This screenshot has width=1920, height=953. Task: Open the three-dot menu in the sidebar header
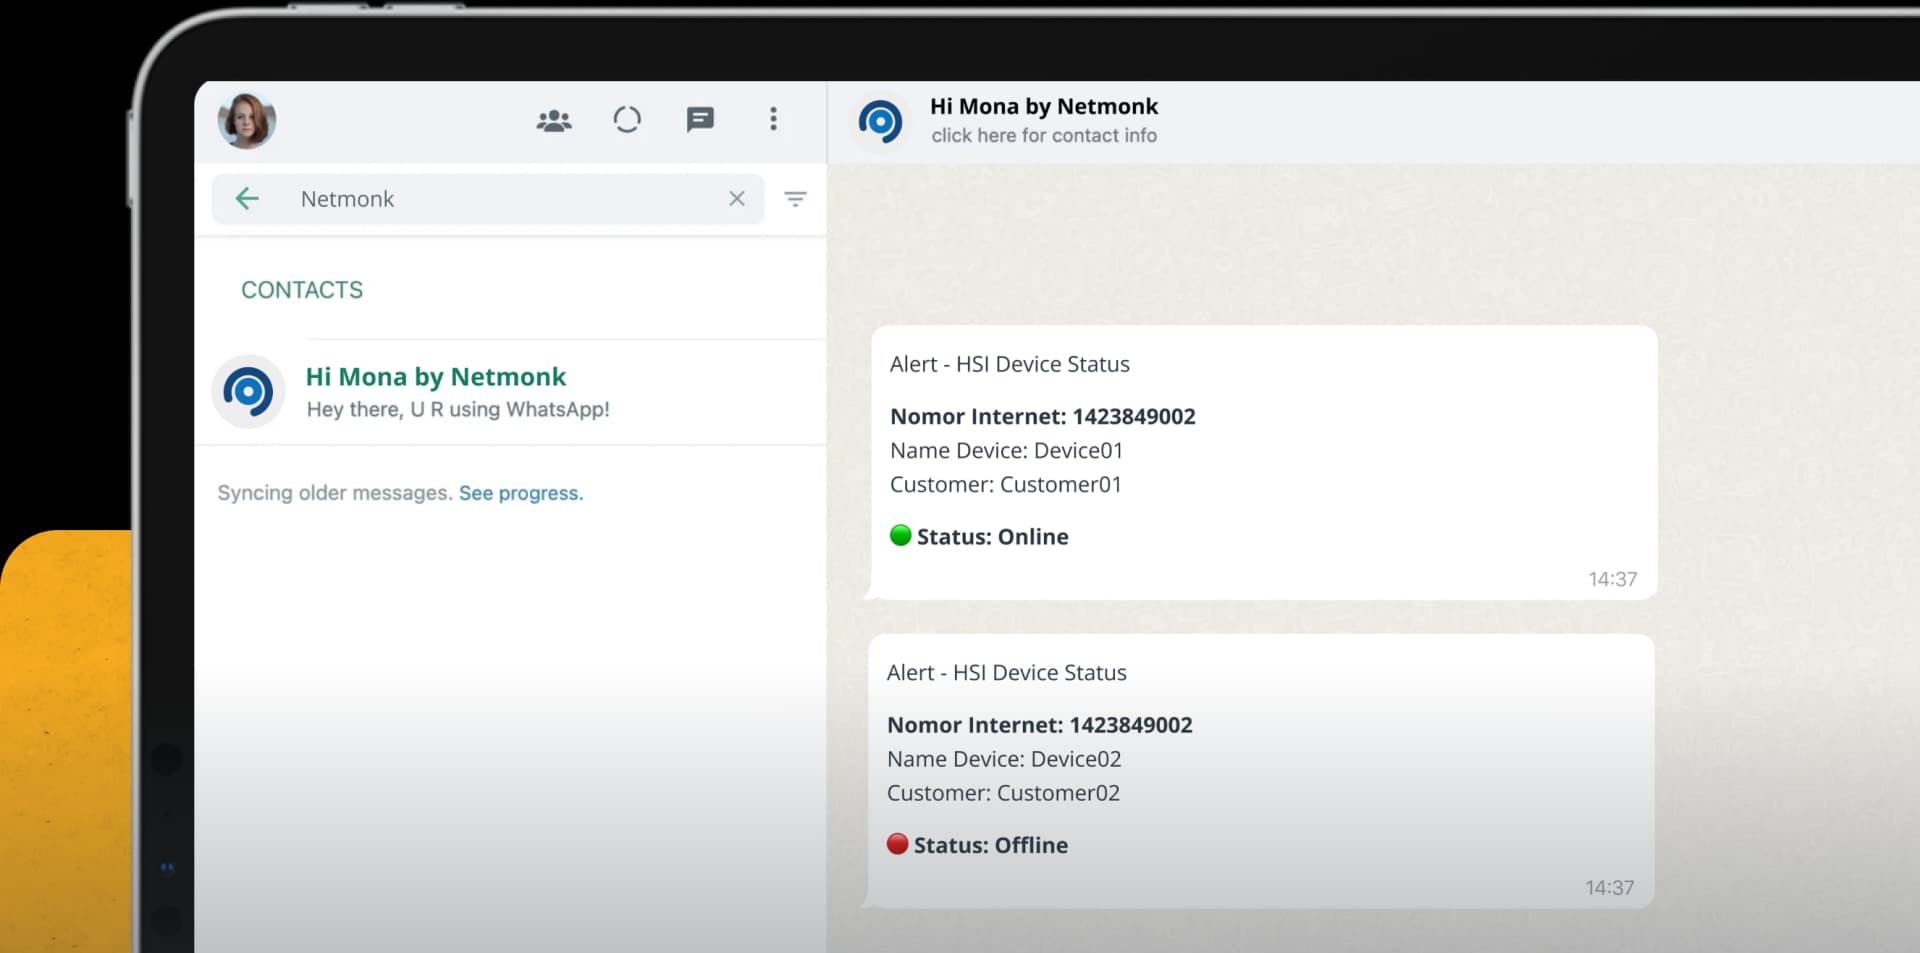(x=773, y=120)
